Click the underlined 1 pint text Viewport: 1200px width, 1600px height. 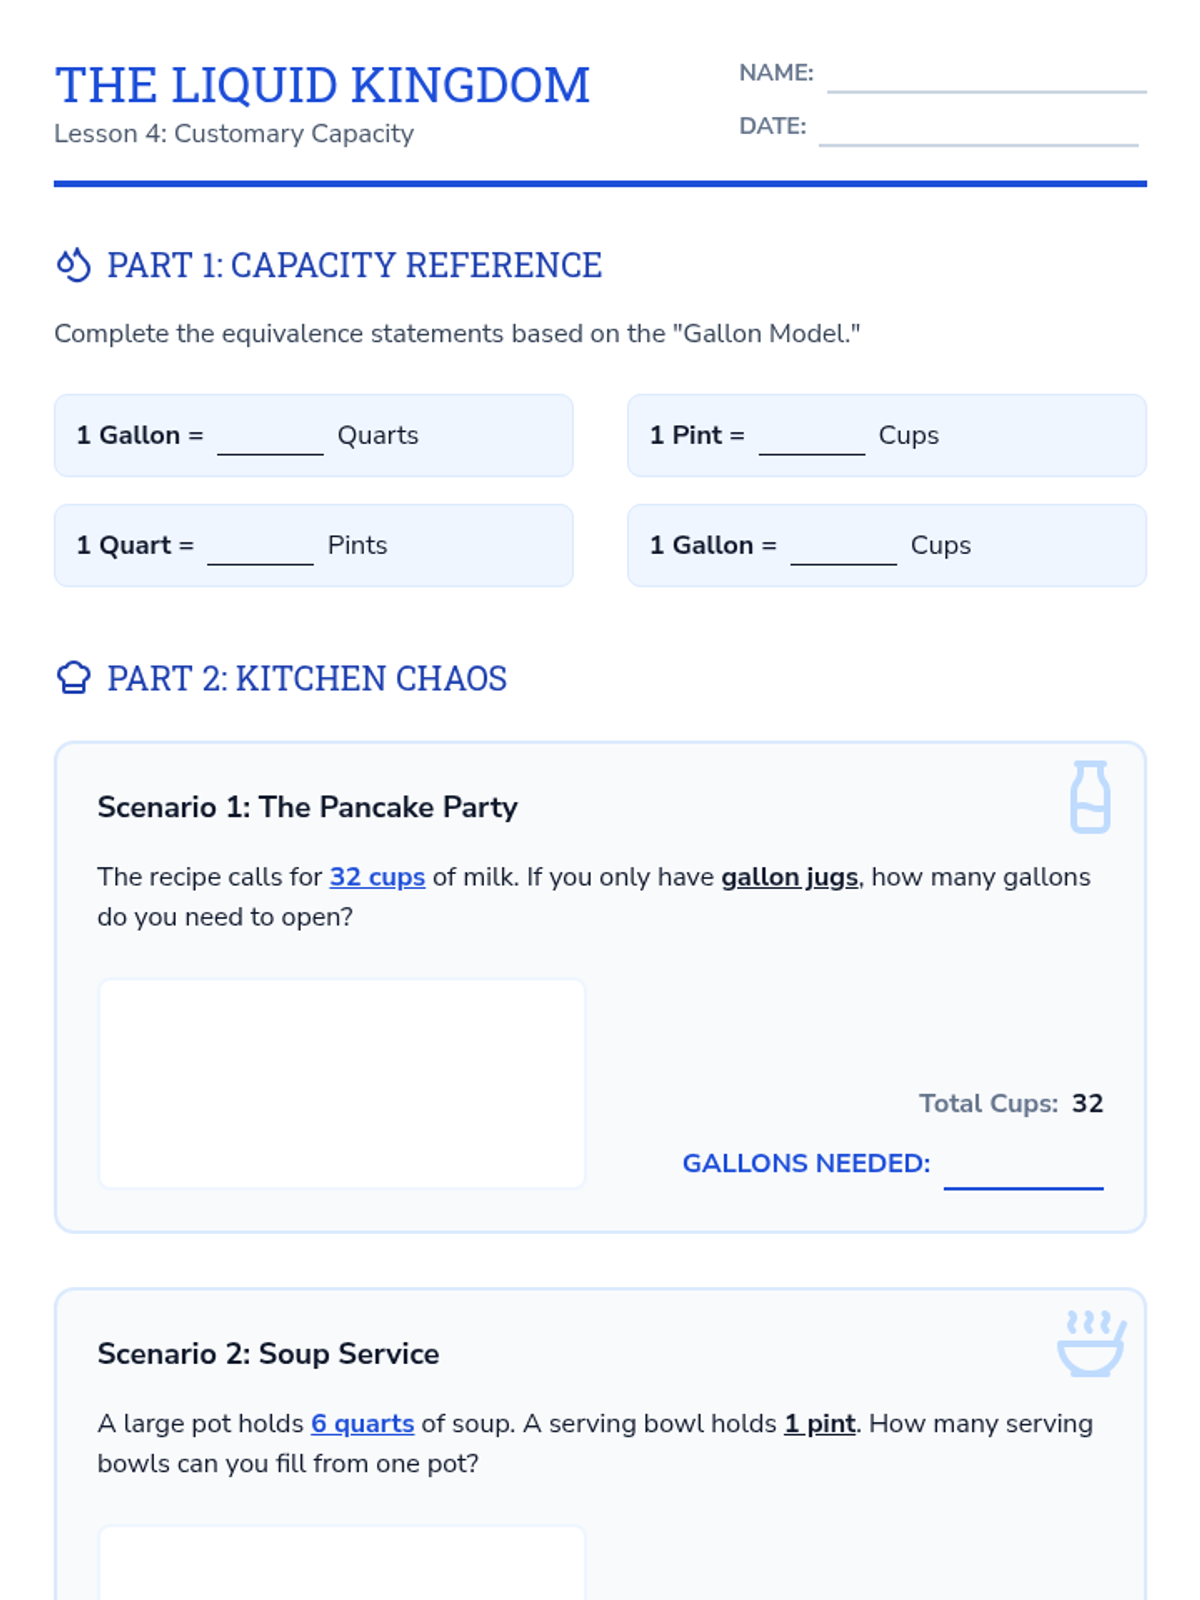(819, 1423)
